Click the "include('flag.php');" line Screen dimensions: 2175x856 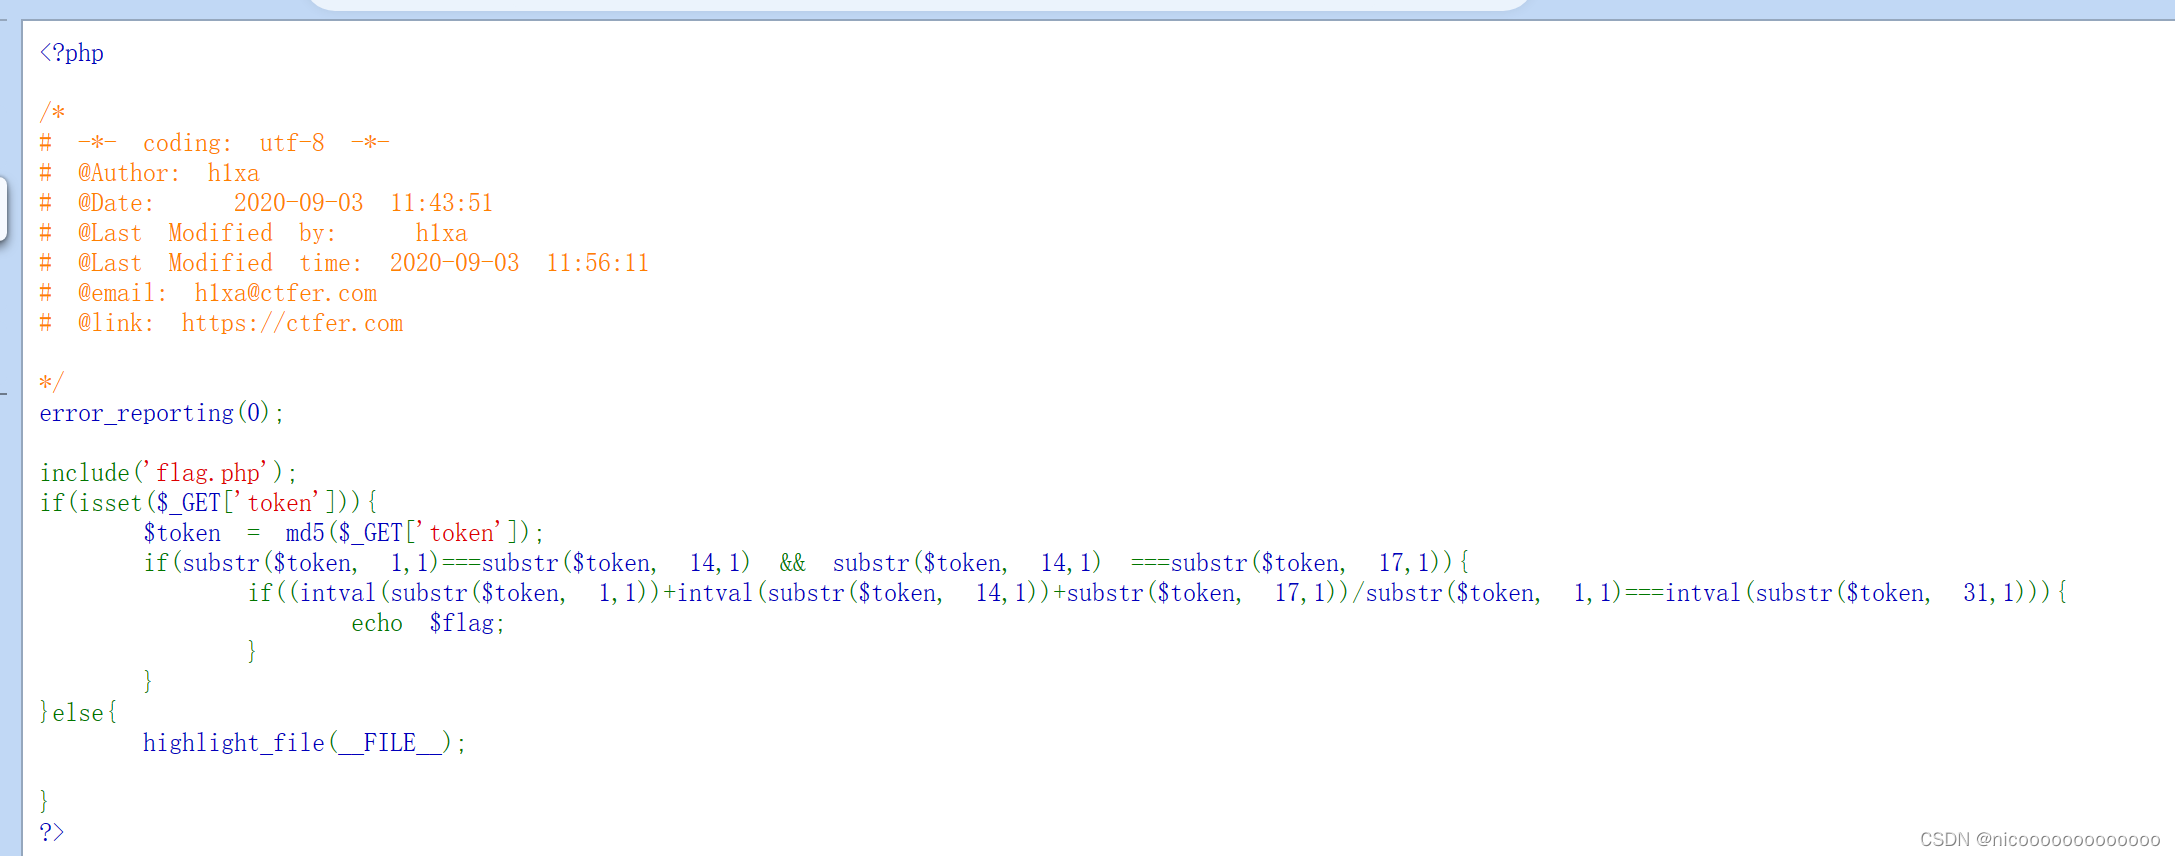168,473
